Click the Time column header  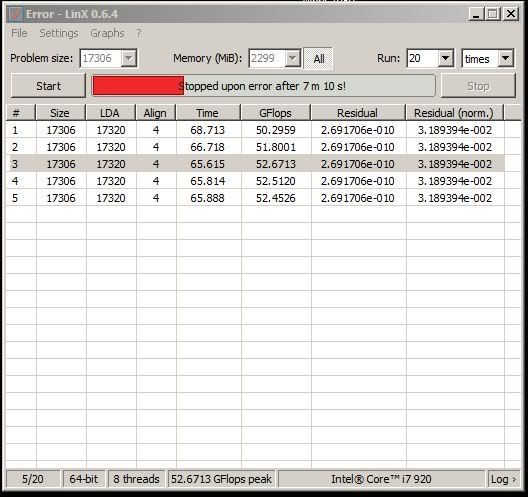click(207, 113)
